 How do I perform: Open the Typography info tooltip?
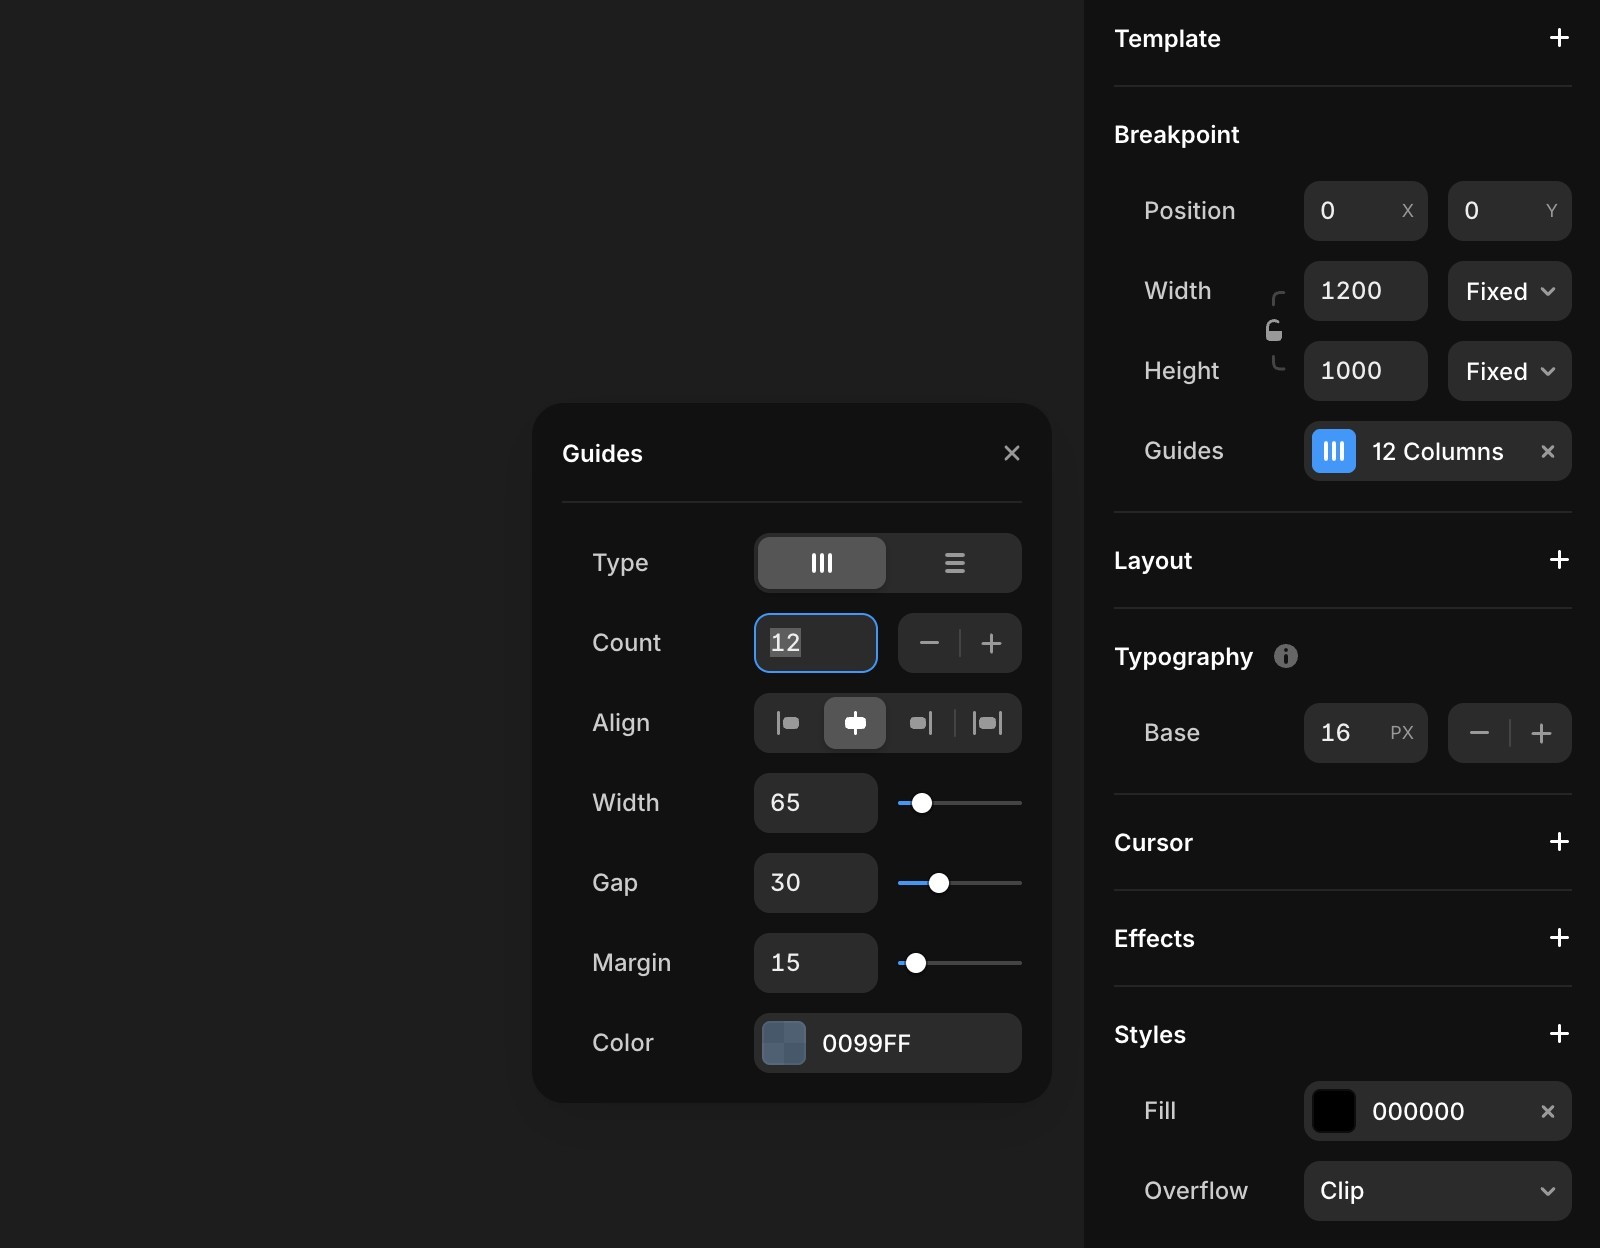1285,657
